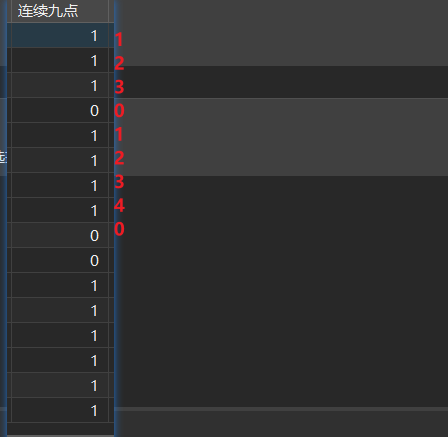Select the ninth-row cell, upper of two consecutive zeros

coord(60,235)
